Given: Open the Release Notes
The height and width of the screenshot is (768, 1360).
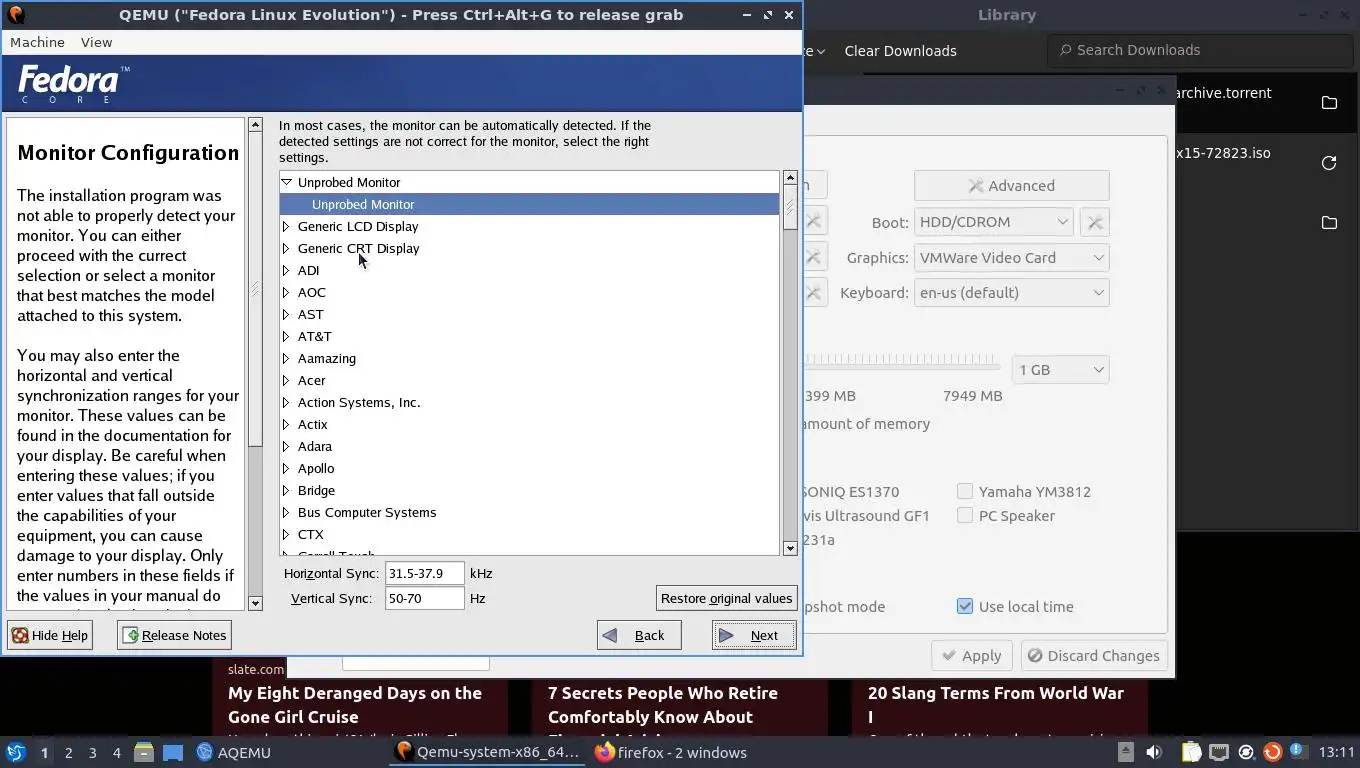Looking at the screenshot, I should [174, 635].
